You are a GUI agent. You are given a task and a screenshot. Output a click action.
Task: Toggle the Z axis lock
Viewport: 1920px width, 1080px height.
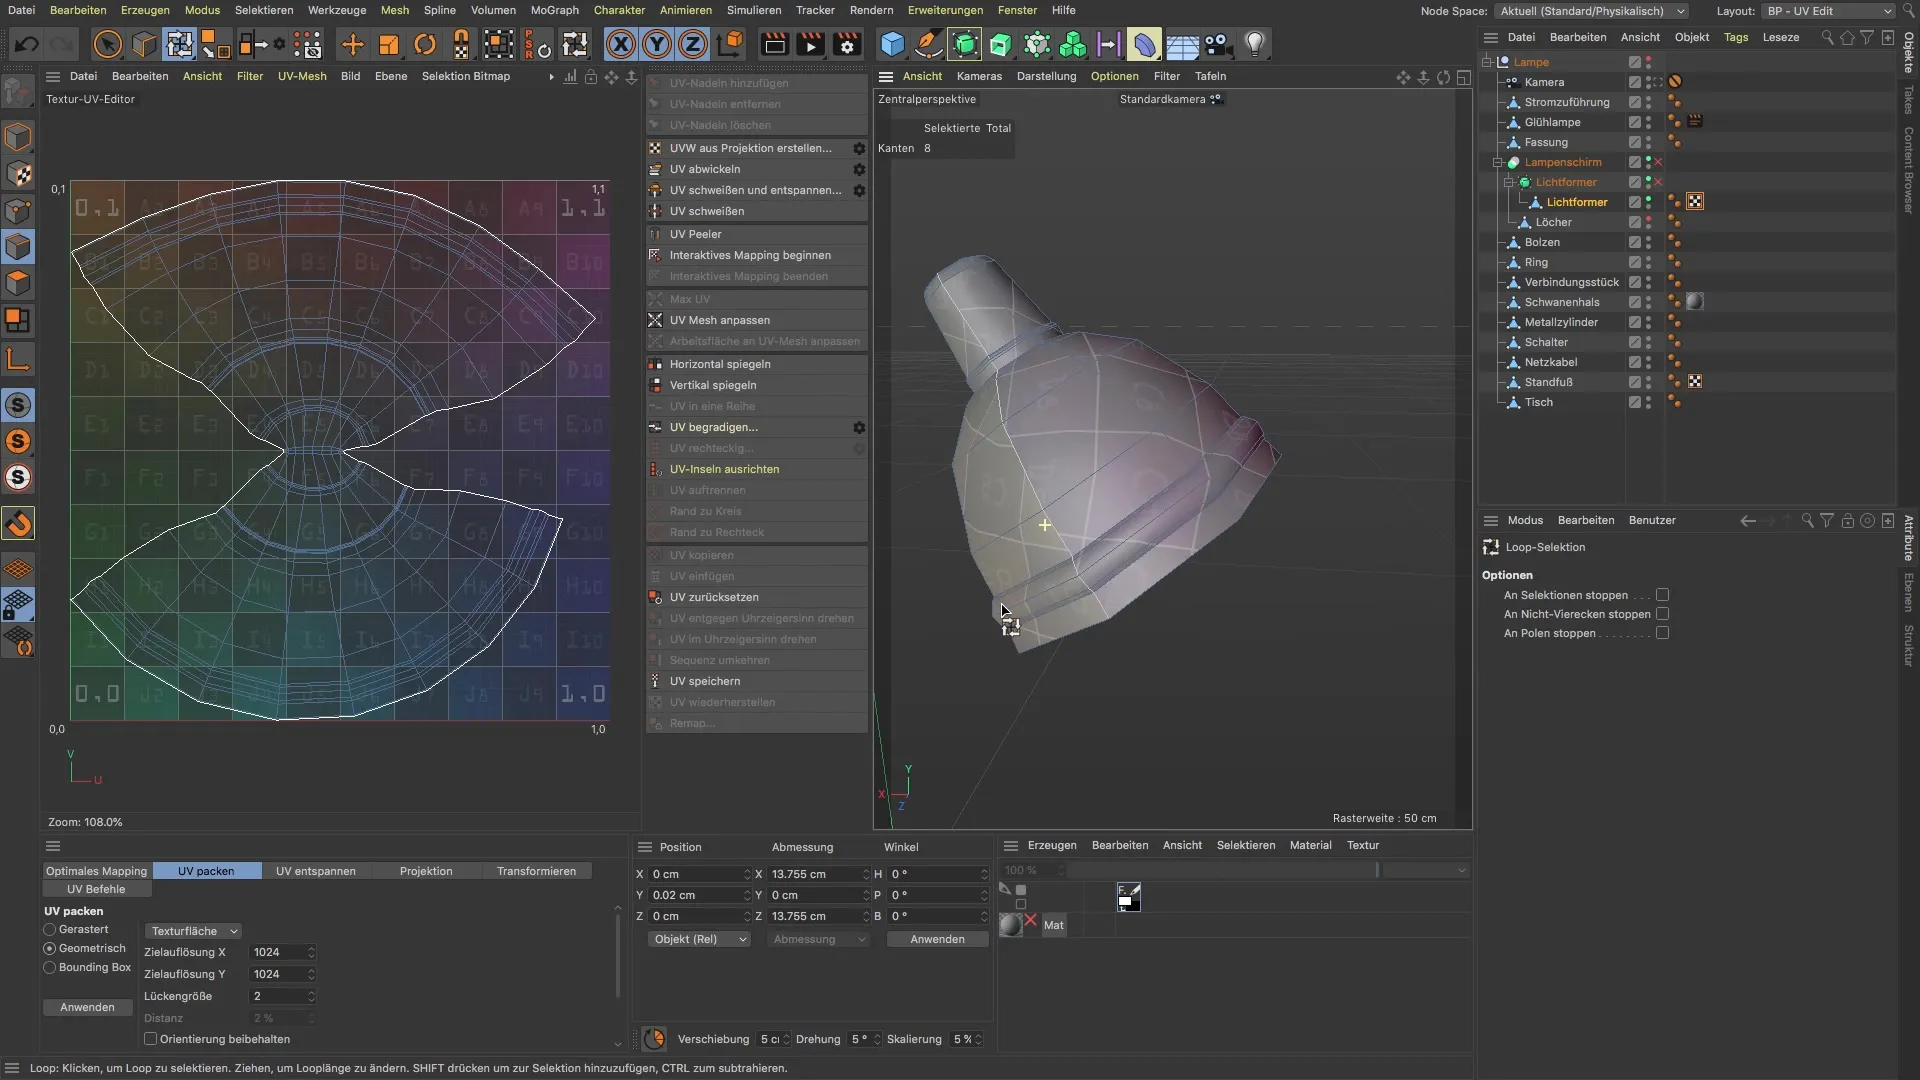tap(693, 44)
